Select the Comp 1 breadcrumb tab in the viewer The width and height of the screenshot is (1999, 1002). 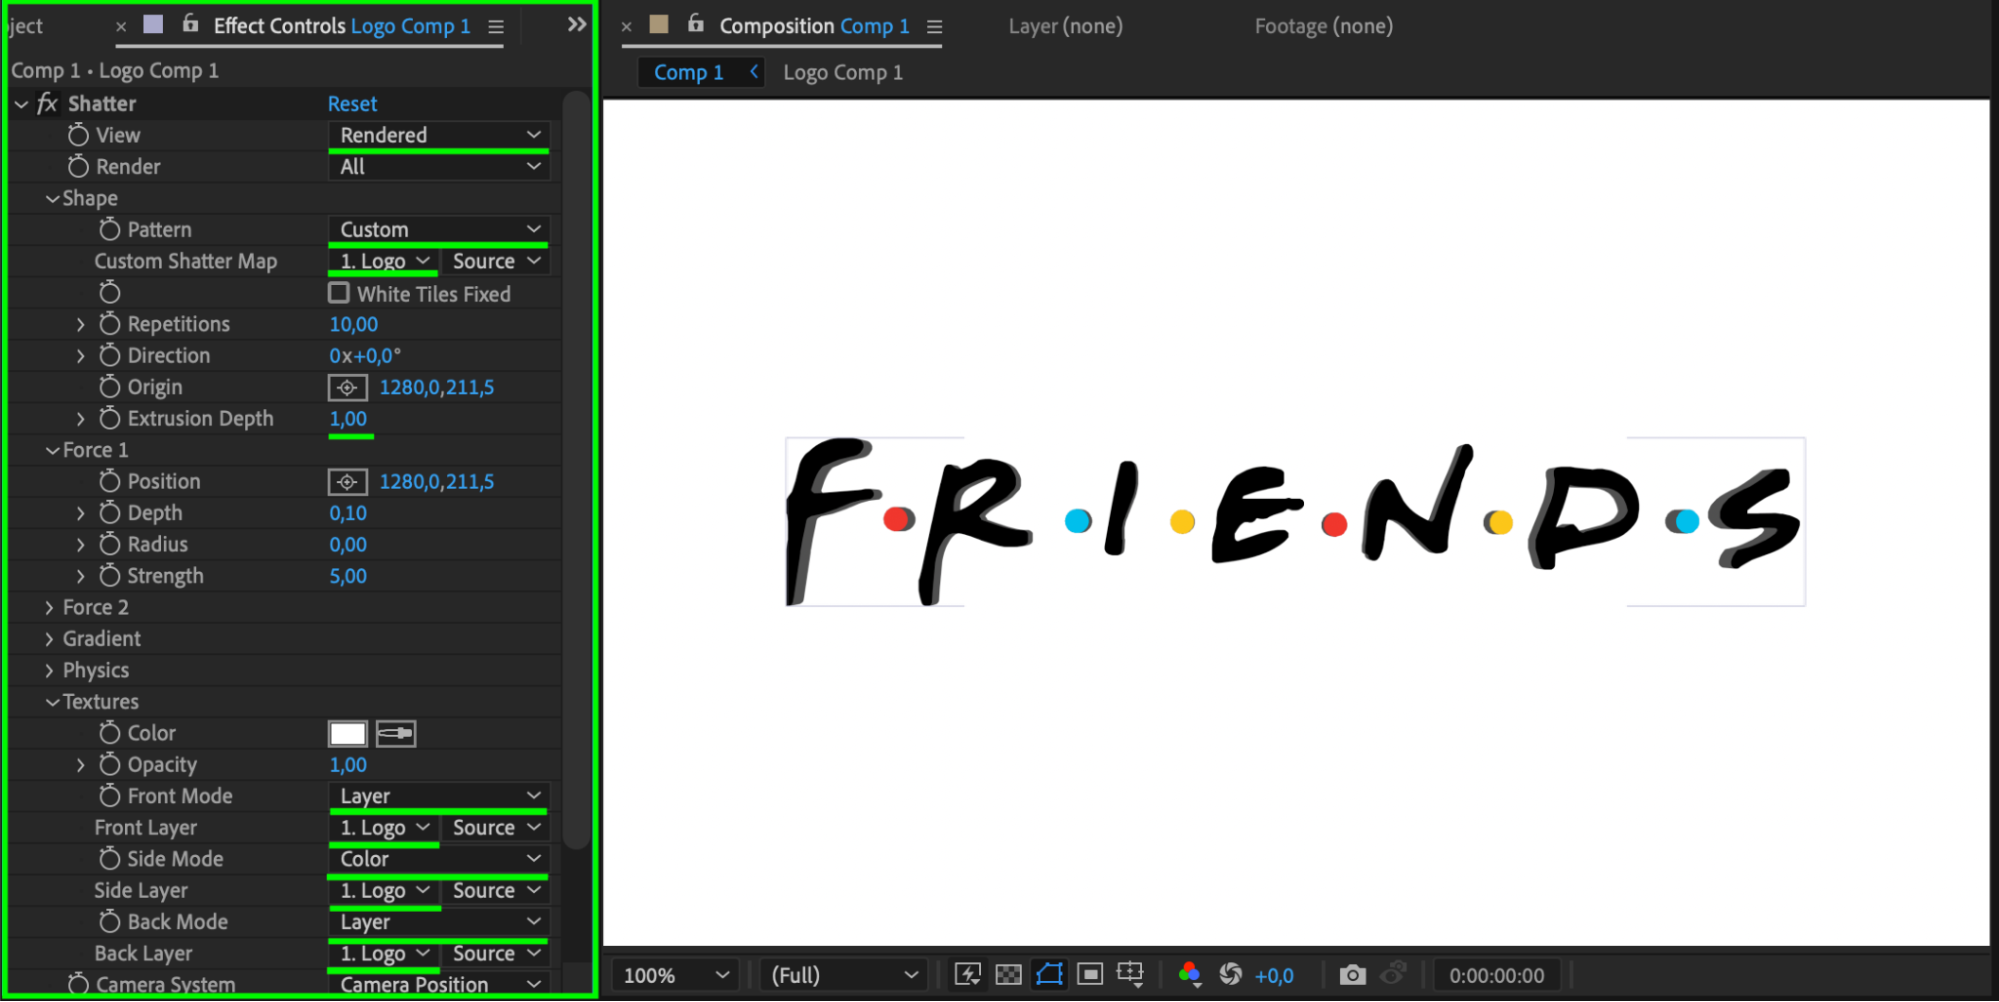point(689,72)
